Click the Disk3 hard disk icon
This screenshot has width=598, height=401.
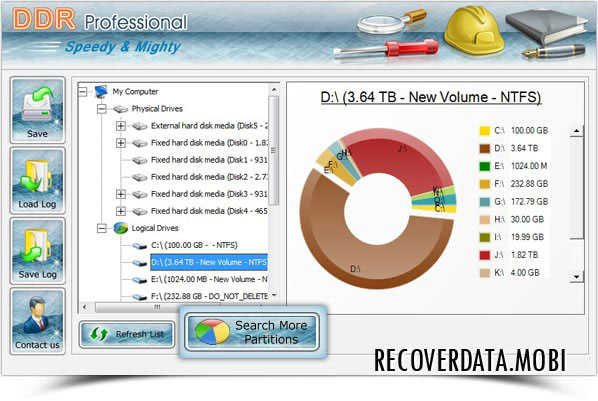140,195
